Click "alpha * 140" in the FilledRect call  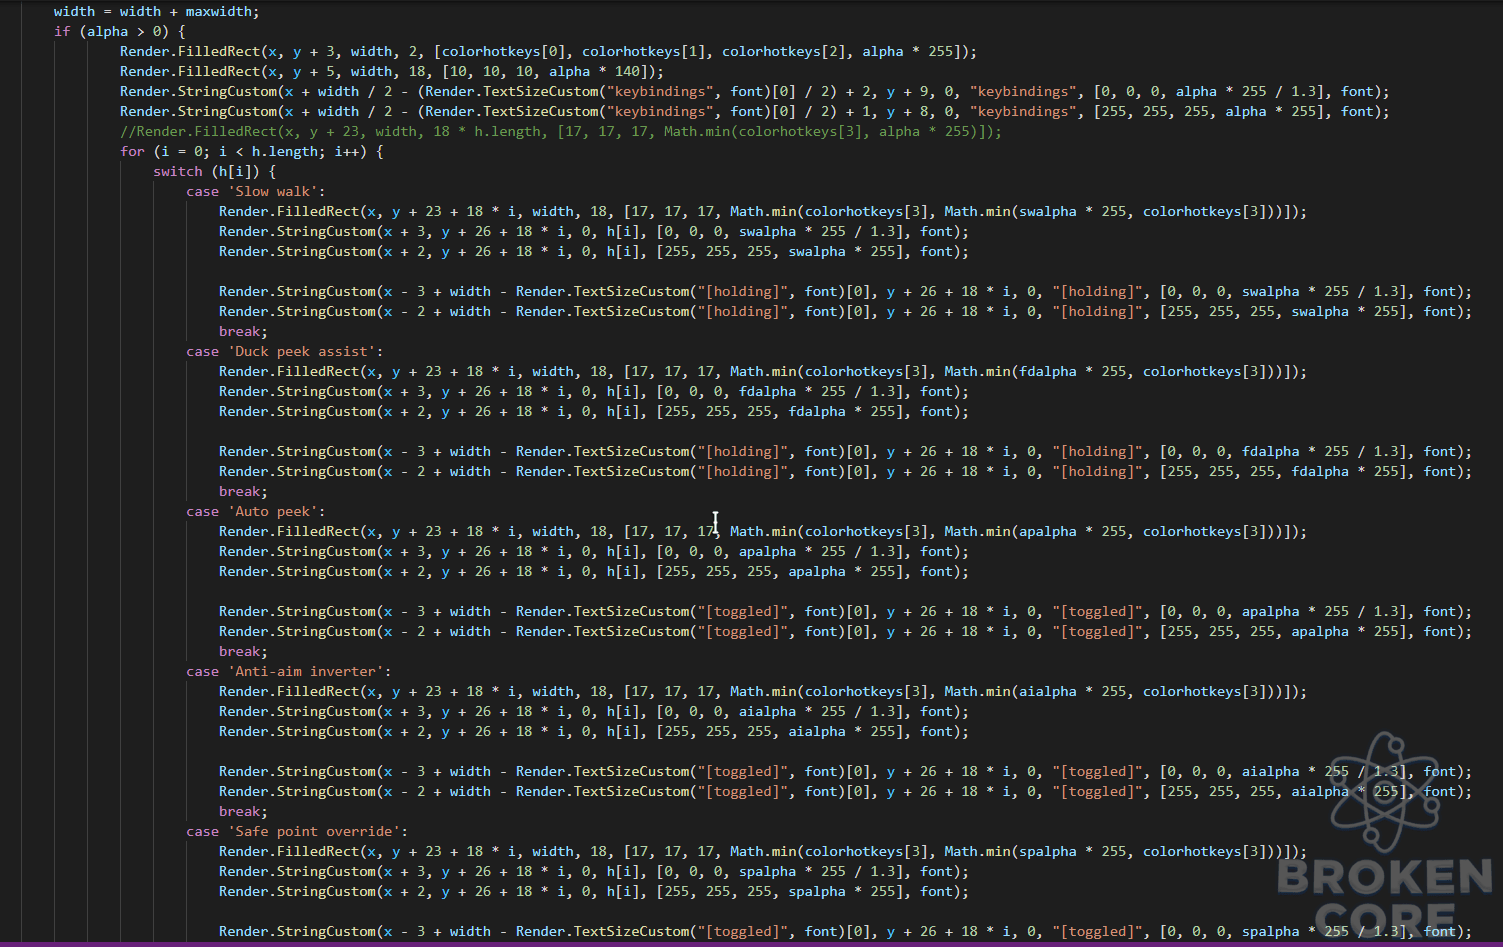[x=594, y=71]
